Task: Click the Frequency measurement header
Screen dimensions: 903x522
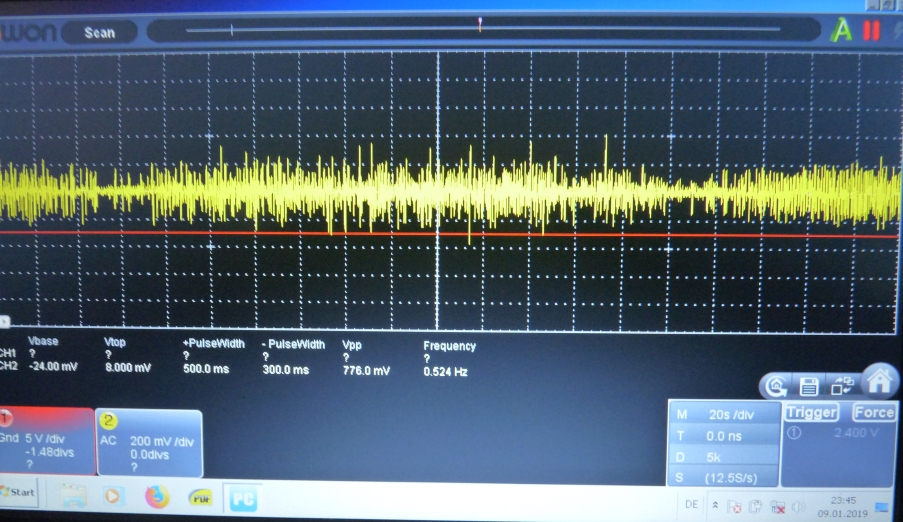Action: 450,346
